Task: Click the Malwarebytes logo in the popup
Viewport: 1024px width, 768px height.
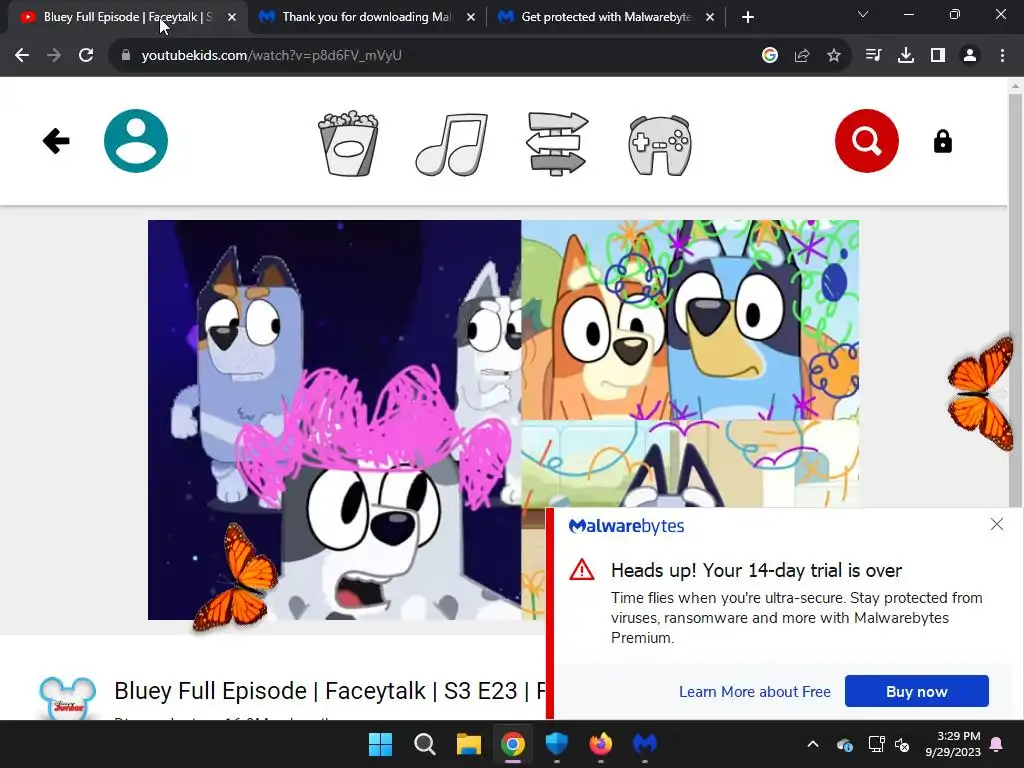Action: coord(626,526)
